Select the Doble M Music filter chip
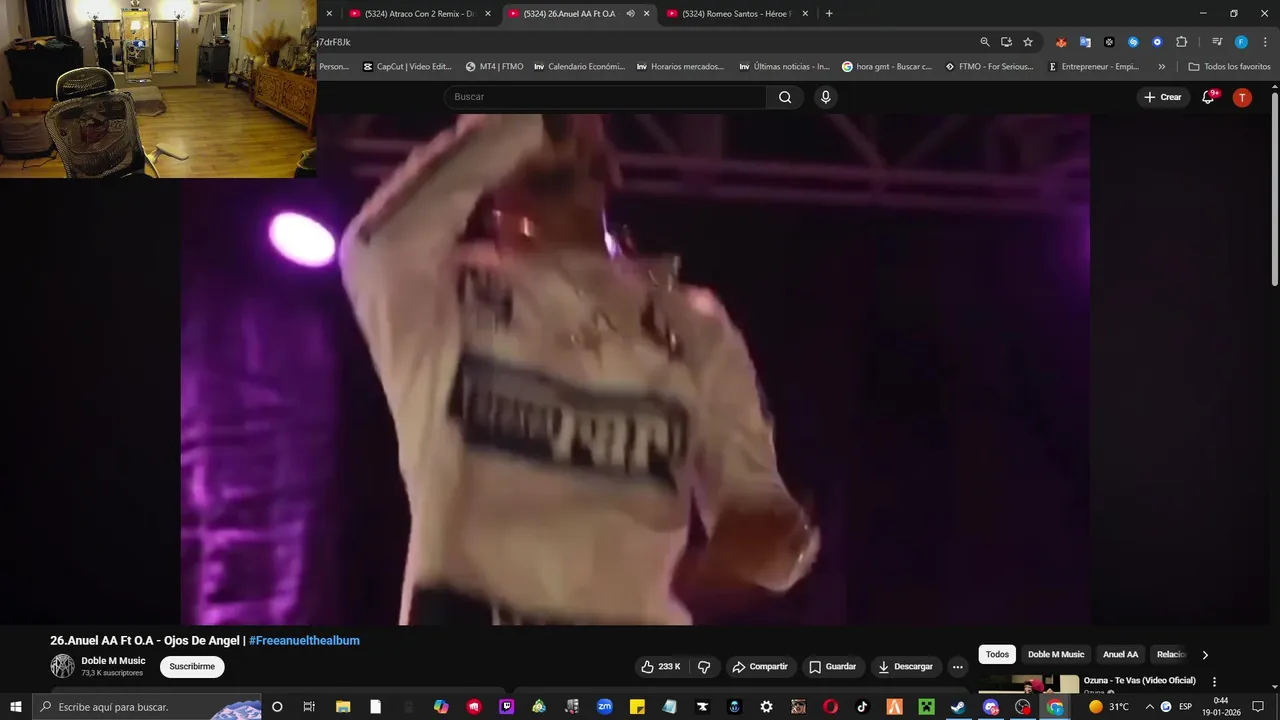 1056,655
